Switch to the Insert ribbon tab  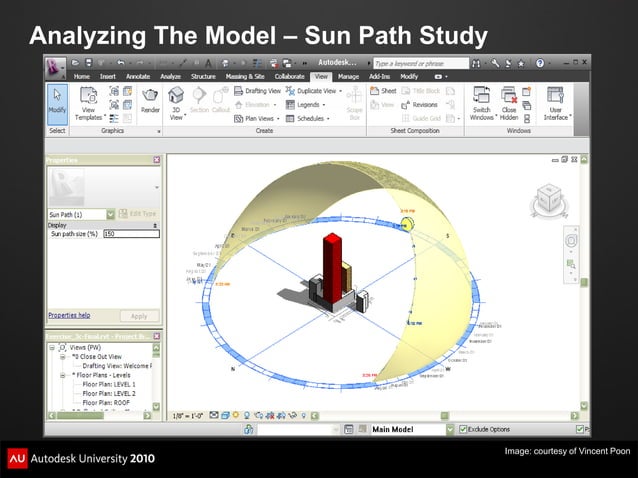click(x=108, y=76)
